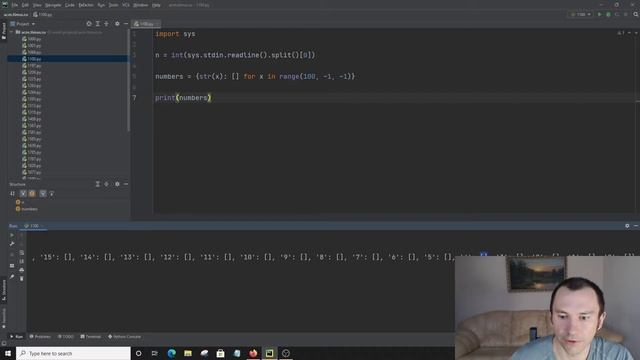This screenshot has height=360, width=640.
Task: Open Structure panel settings gear
Action: coord(117,184)
